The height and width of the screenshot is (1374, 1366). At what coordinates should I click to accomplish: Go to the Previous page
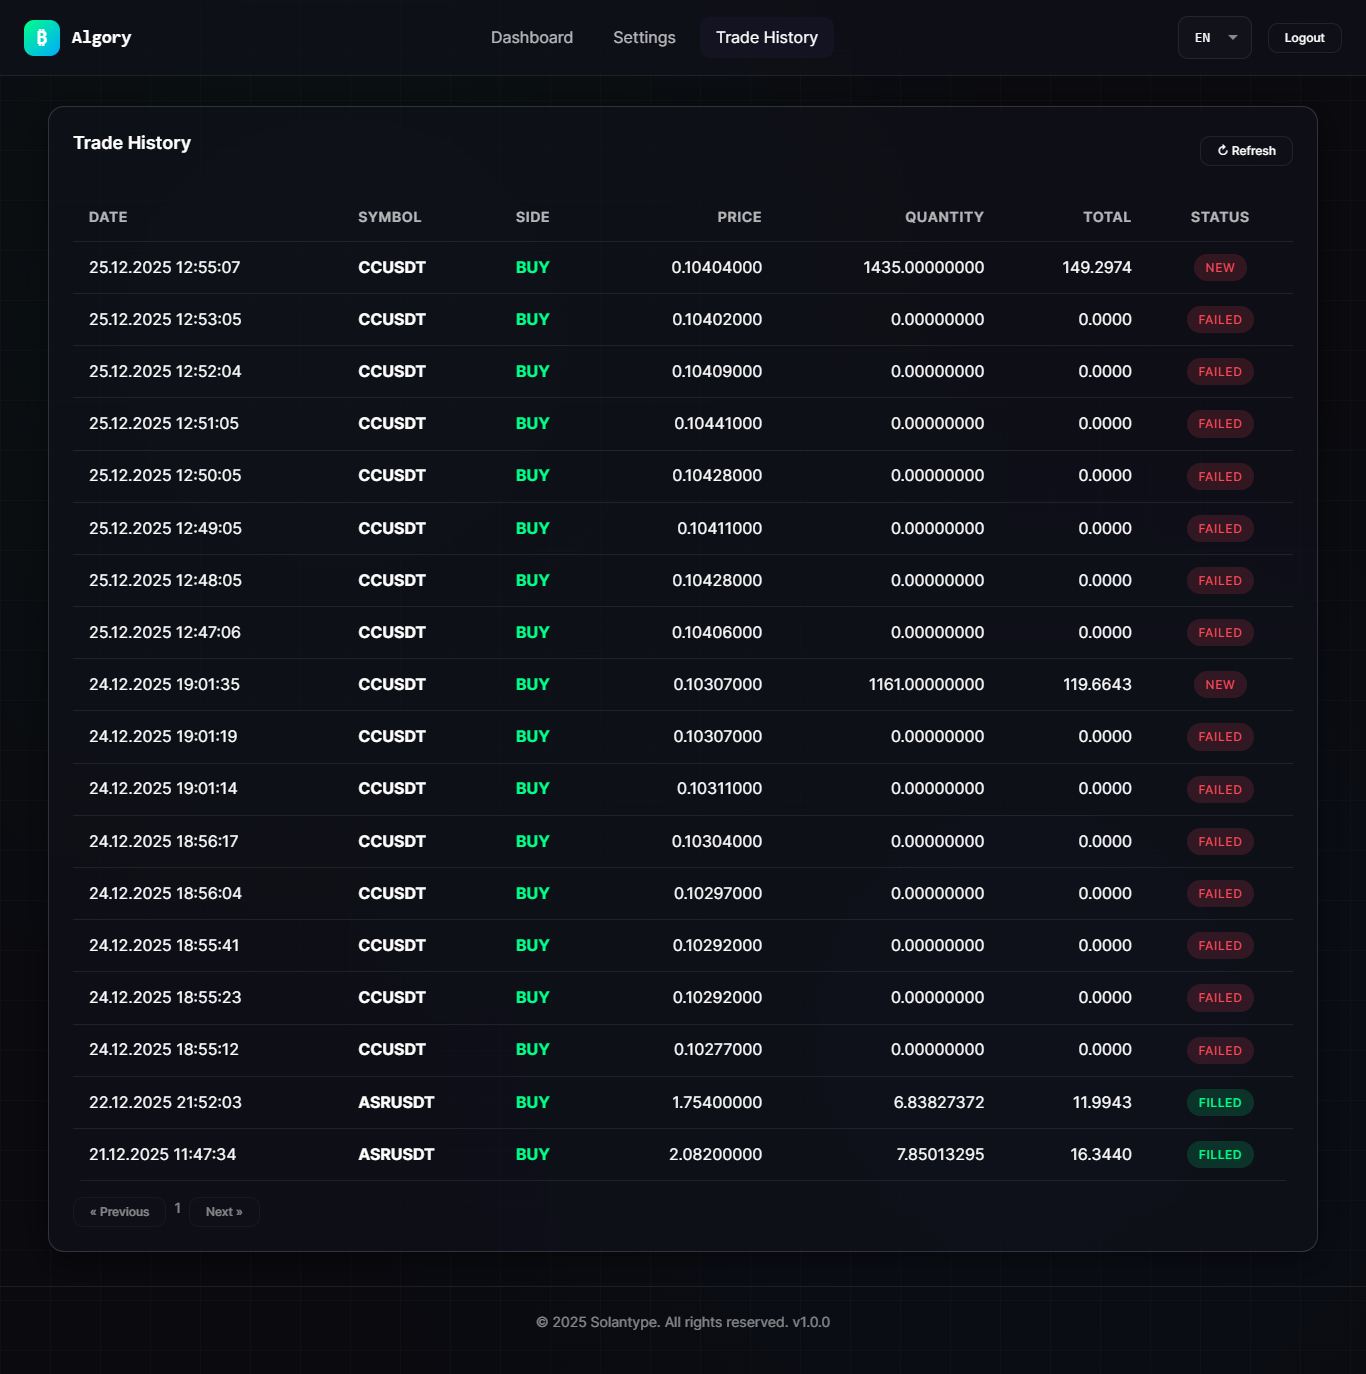pyautogui.click(x=119, y=1212)
